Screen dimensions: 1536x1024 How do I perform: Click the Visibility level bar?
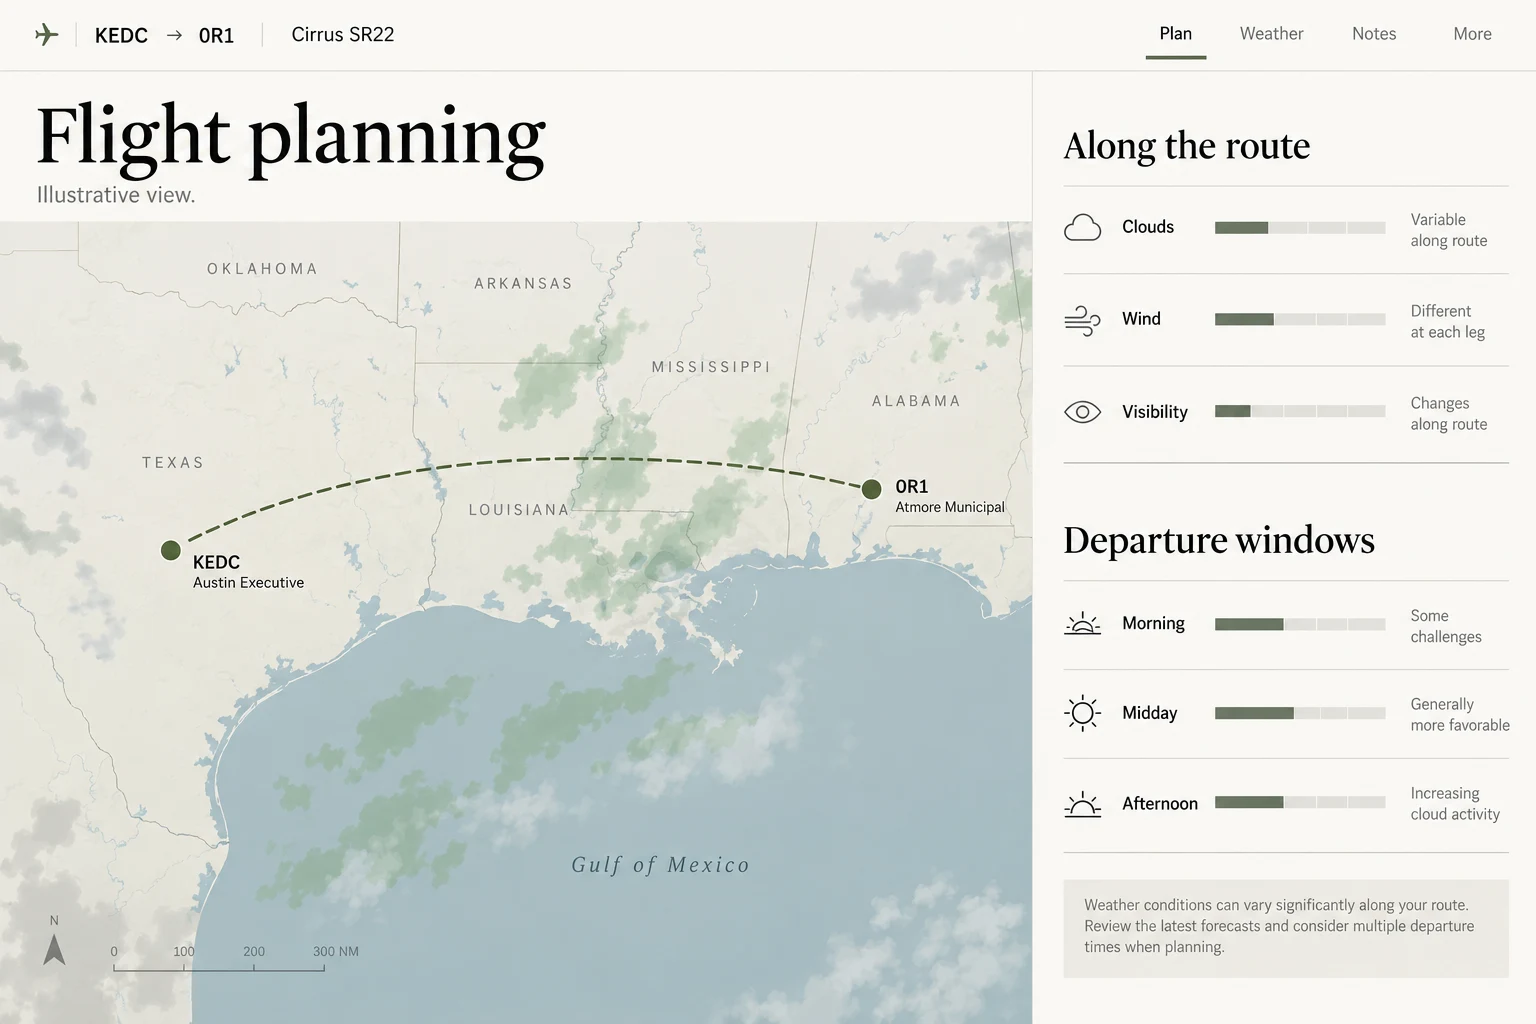(1300, 411)
